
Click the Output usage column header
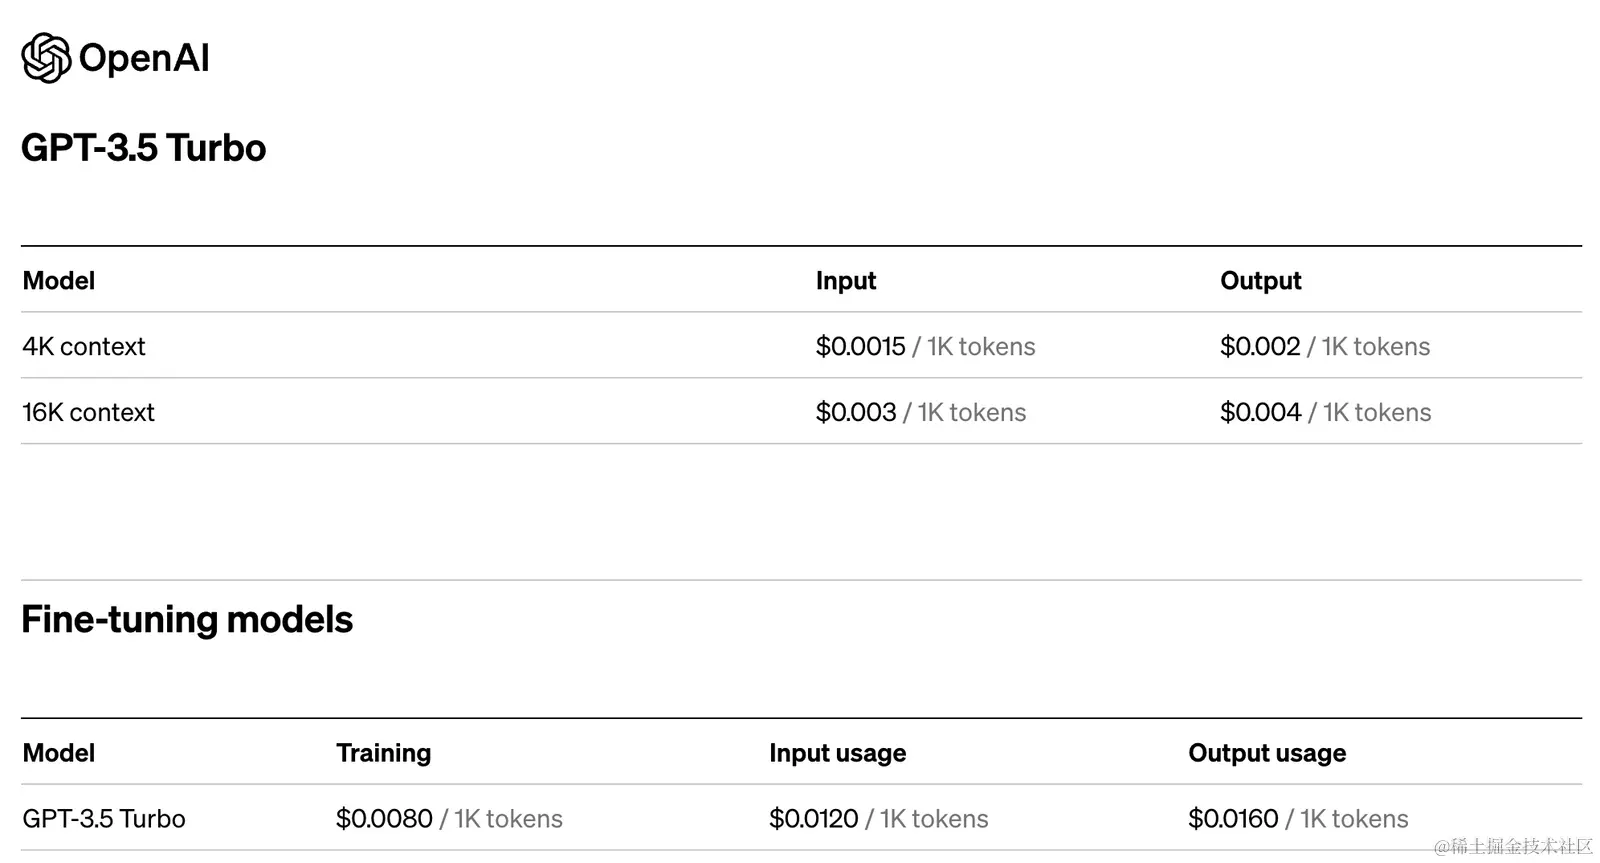1267,753
